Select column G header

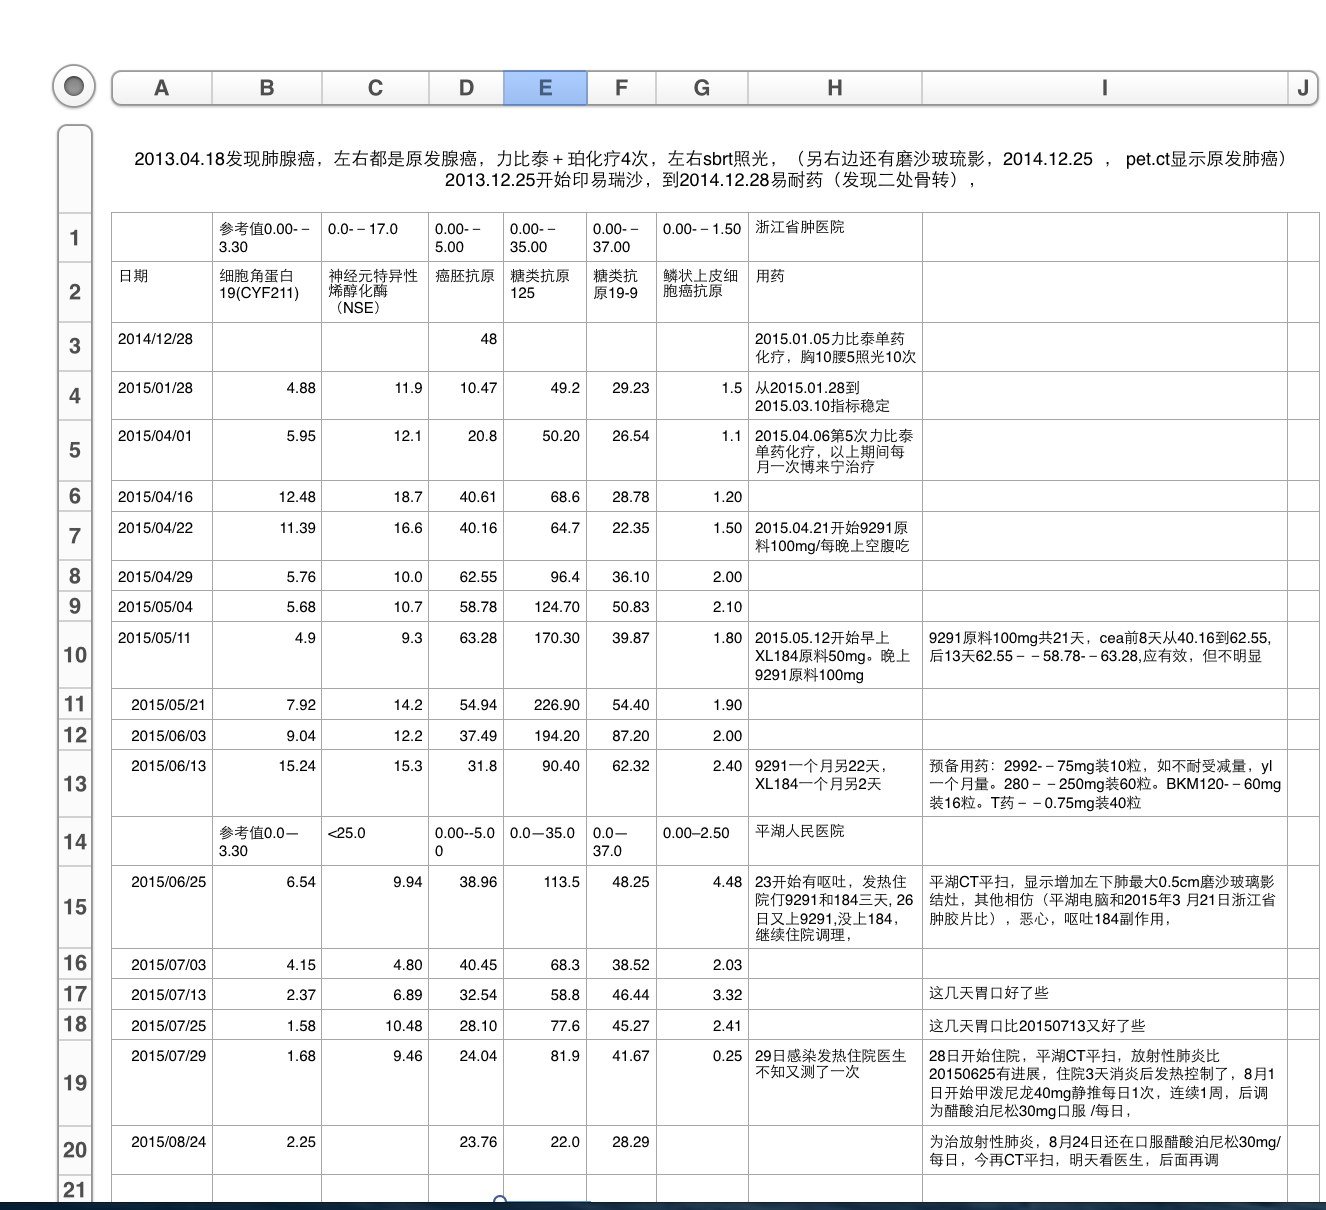tap(702, 88)
